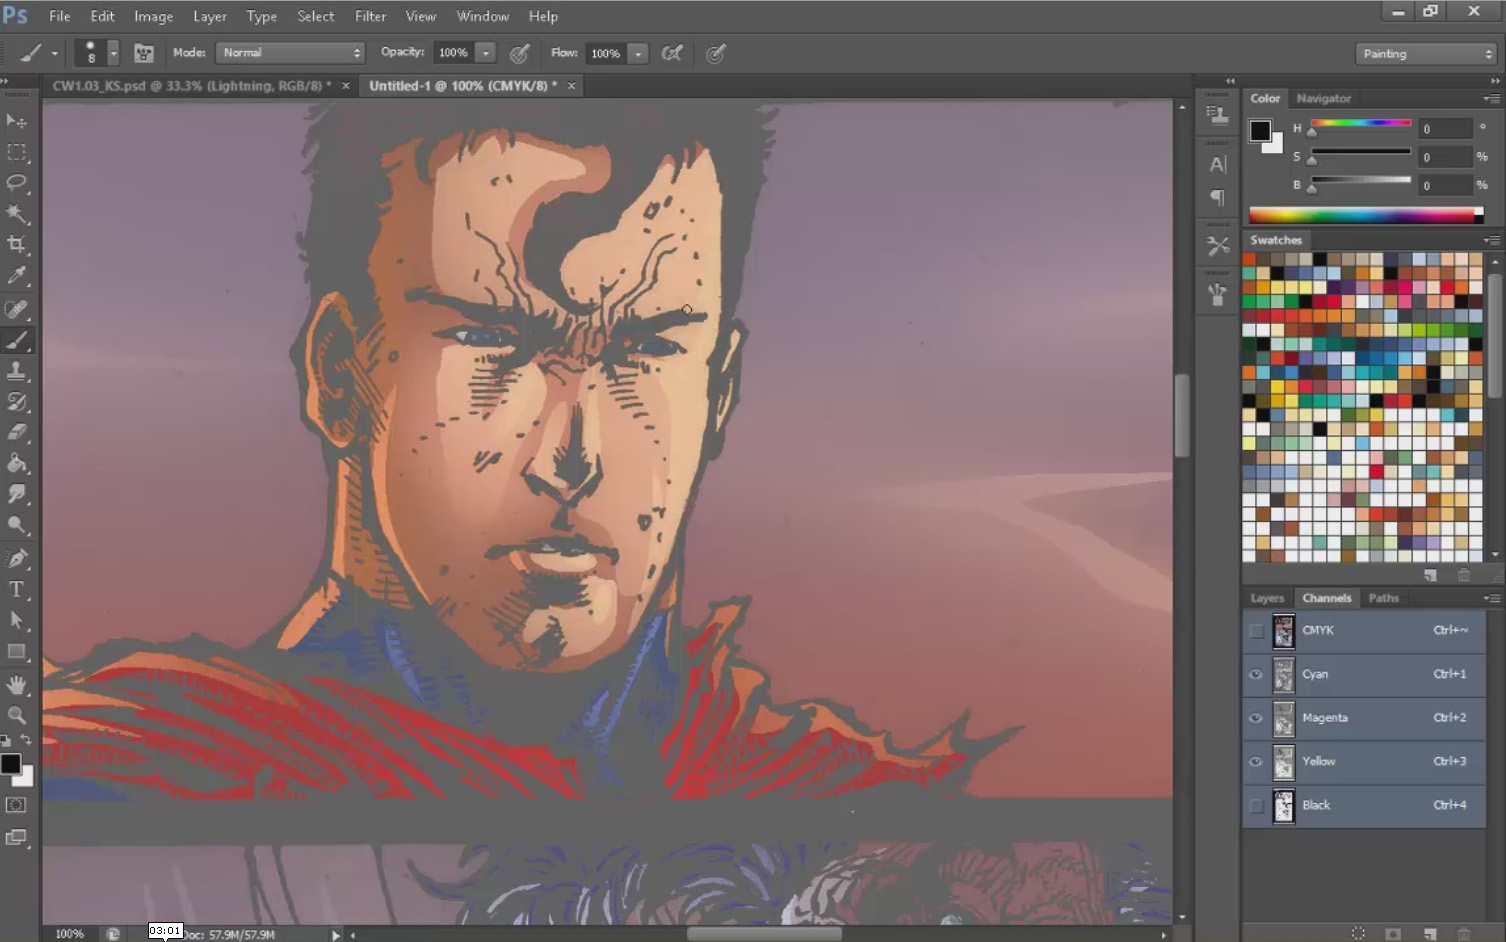This screenshot has width=1506, height=942.
Task: Select the Smudge tool
Action: 17,495
